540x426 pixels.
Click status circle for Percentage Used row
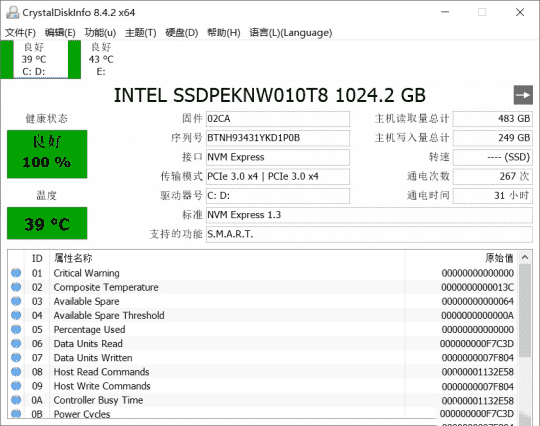pyautogui.click(x=16, y=329)
